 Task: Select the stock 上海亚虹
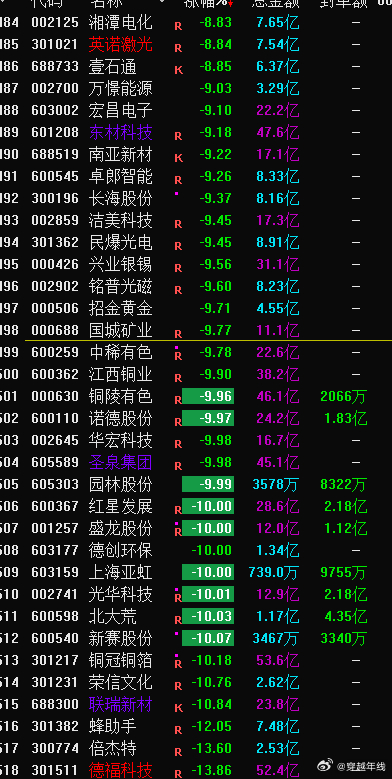121,572
